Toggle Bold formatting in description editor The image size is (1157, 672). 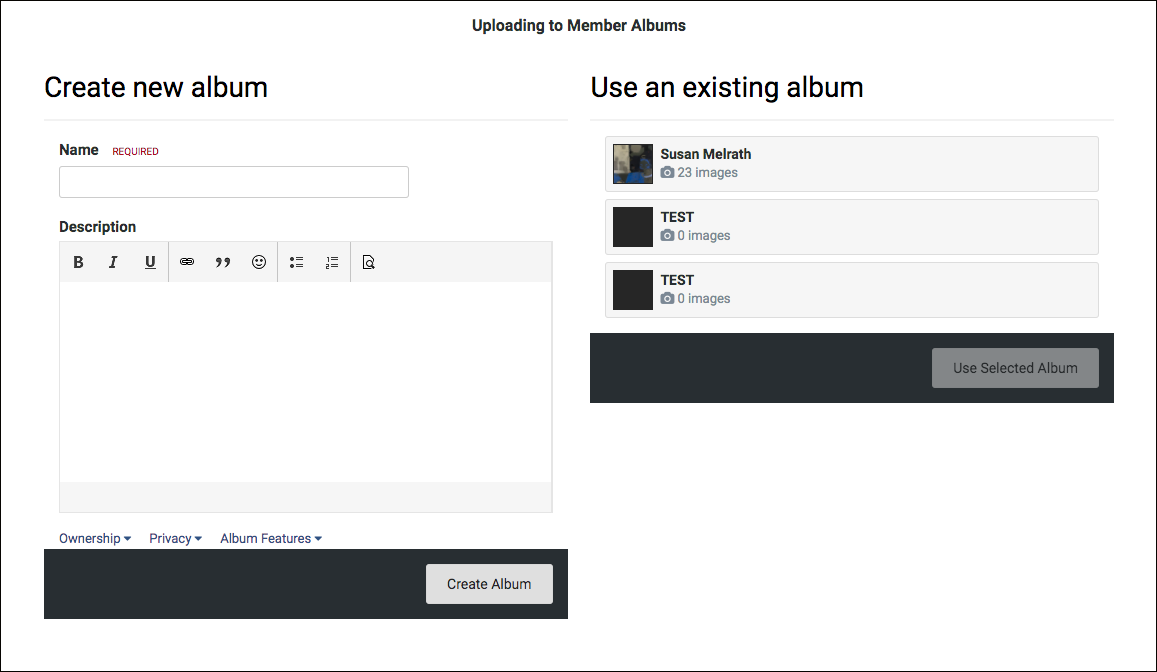78,262
